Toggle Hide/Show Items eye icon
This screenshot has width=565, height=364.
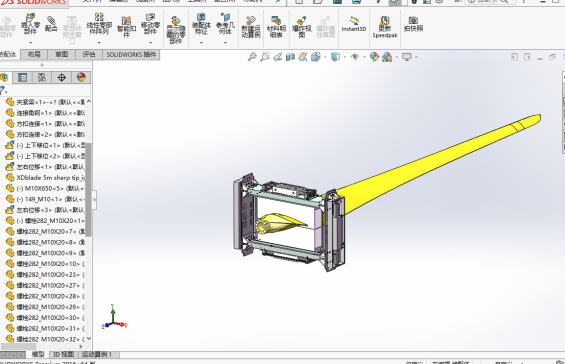(x=355, y=57)
